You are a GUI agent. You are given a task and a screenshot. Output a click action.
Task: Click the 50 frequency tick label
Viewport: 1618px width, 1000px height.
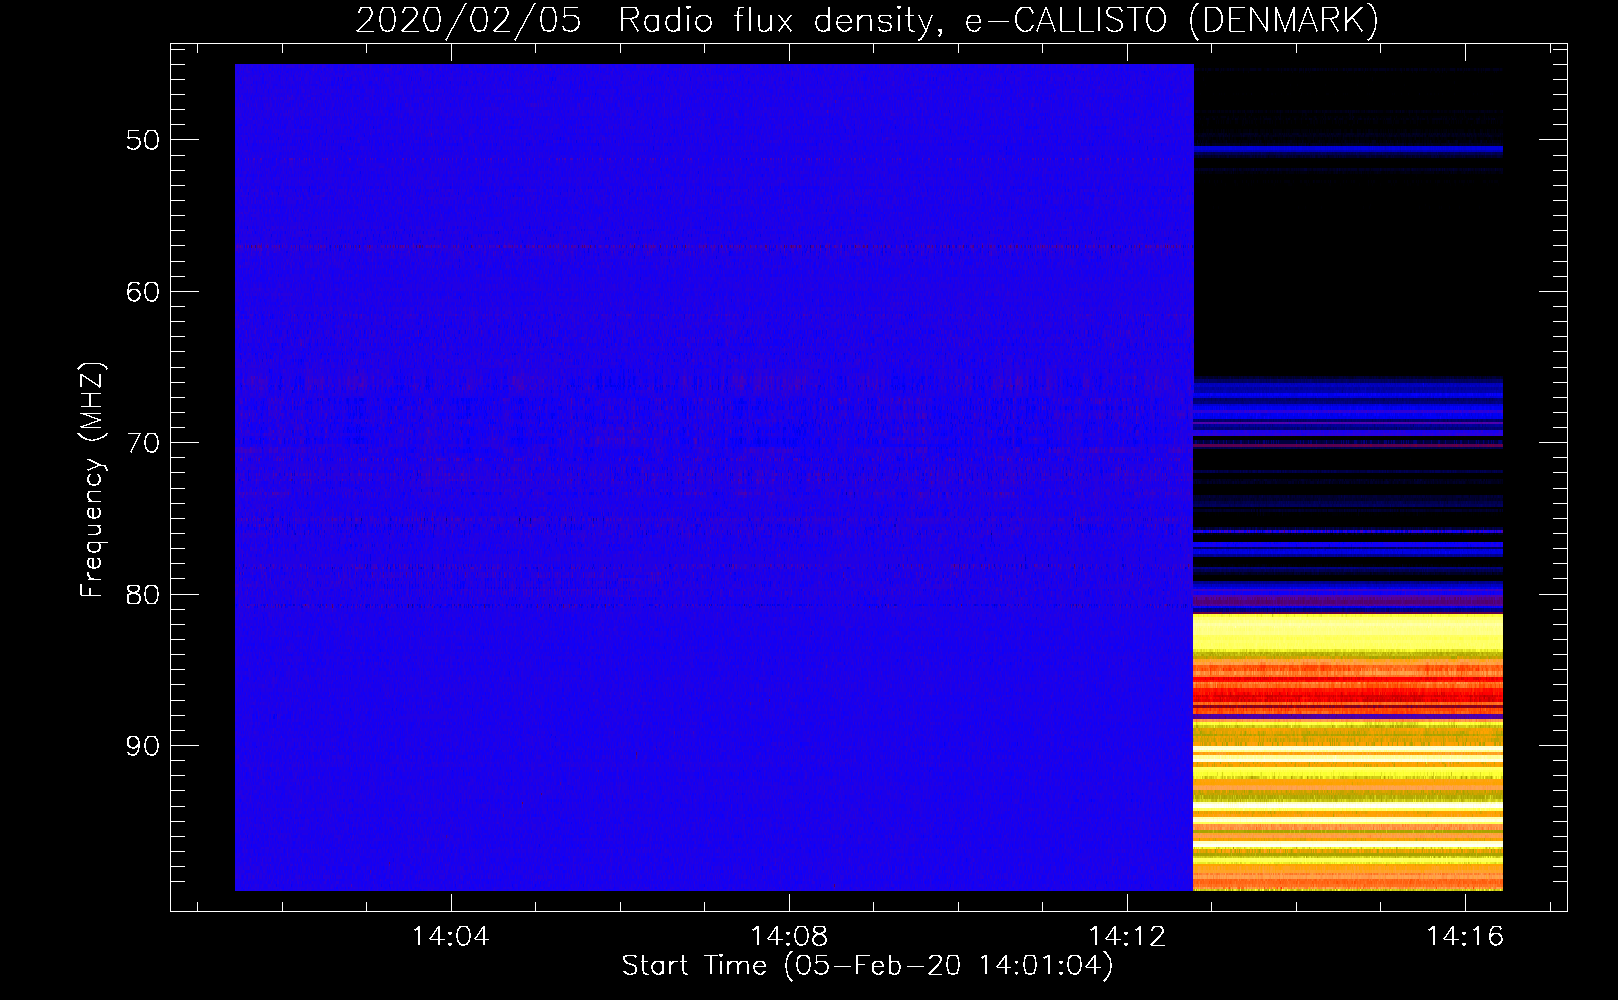point(143,140)
